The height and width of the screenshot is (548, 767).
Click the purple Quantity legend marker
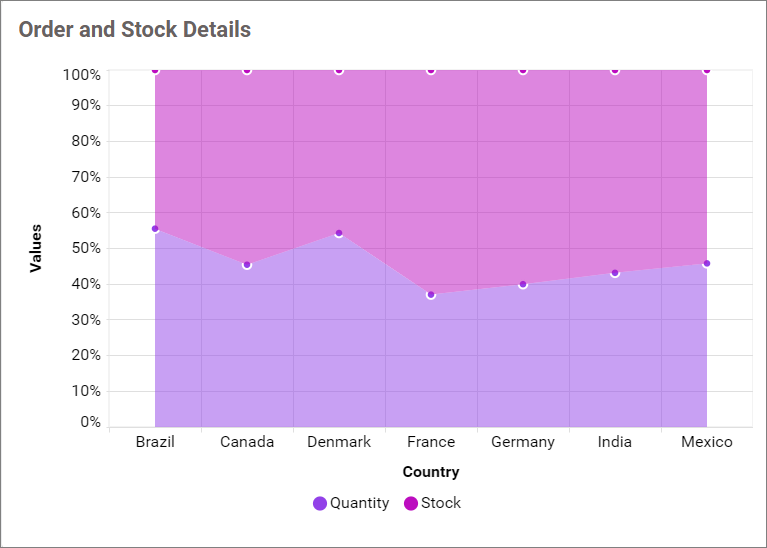pos(320,503)
